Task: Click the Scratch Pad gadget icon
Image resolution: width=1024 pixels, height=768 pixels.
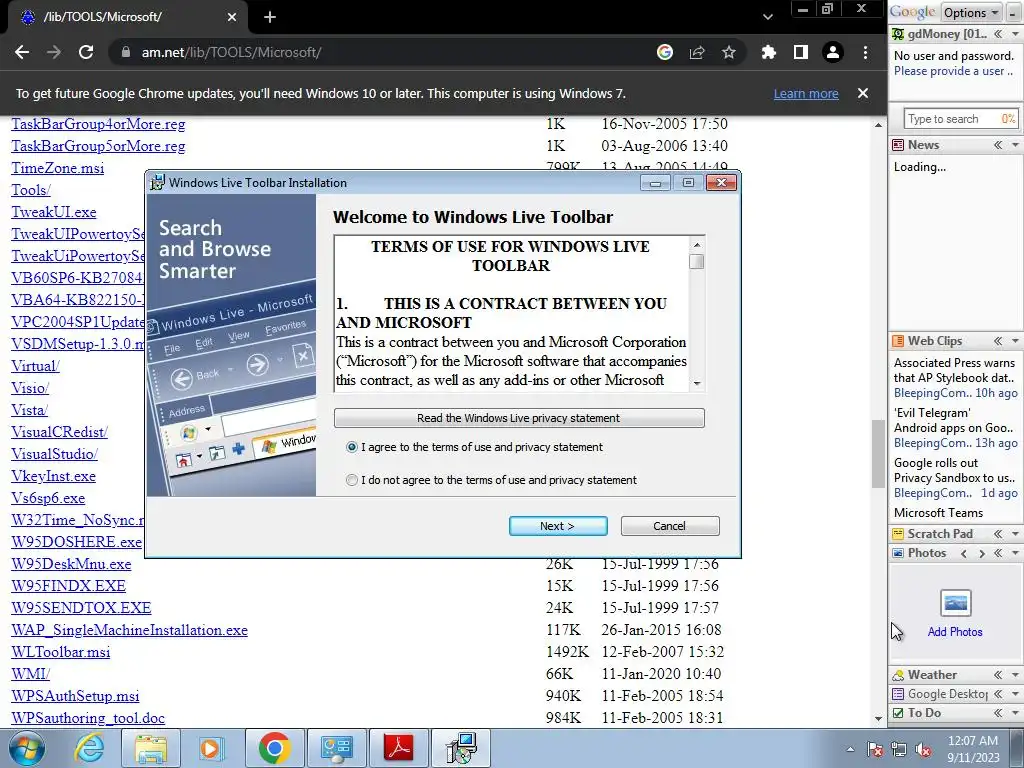Action: 899,534
